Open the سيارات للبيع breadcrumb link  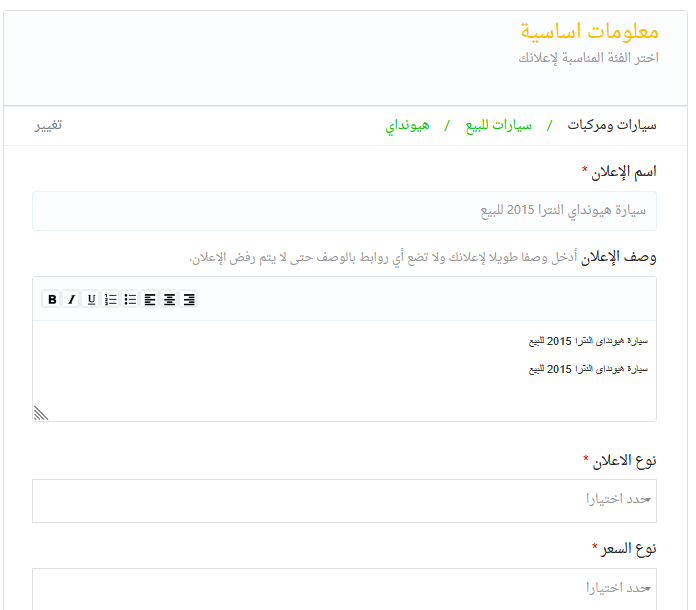click(x=498, y=126)
